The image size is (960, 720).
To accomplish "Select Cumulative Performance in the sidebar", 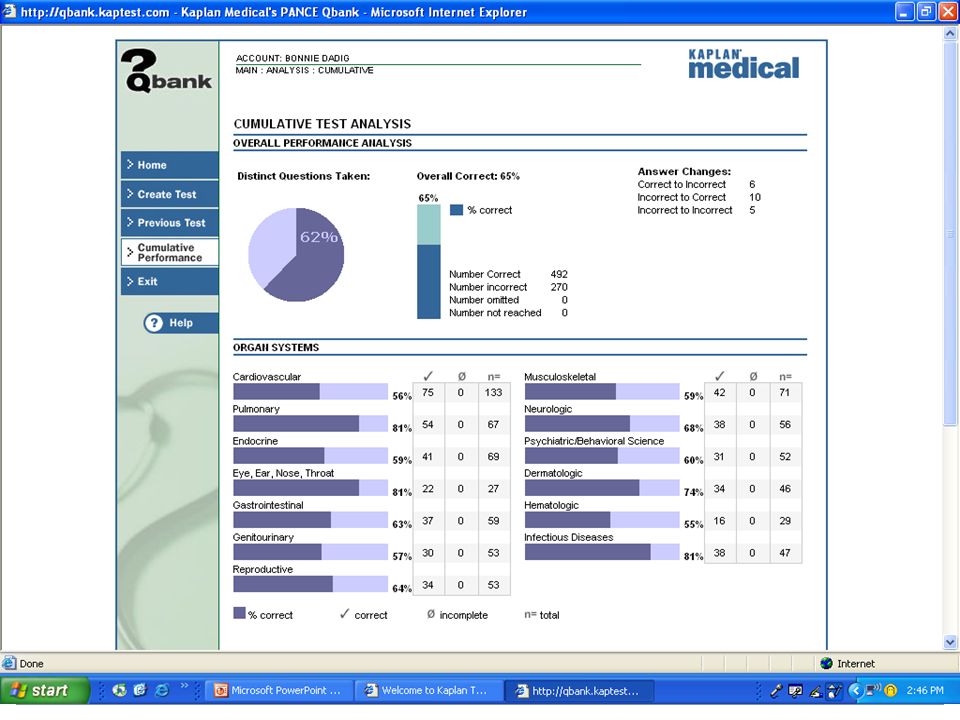I will point(170,252).
